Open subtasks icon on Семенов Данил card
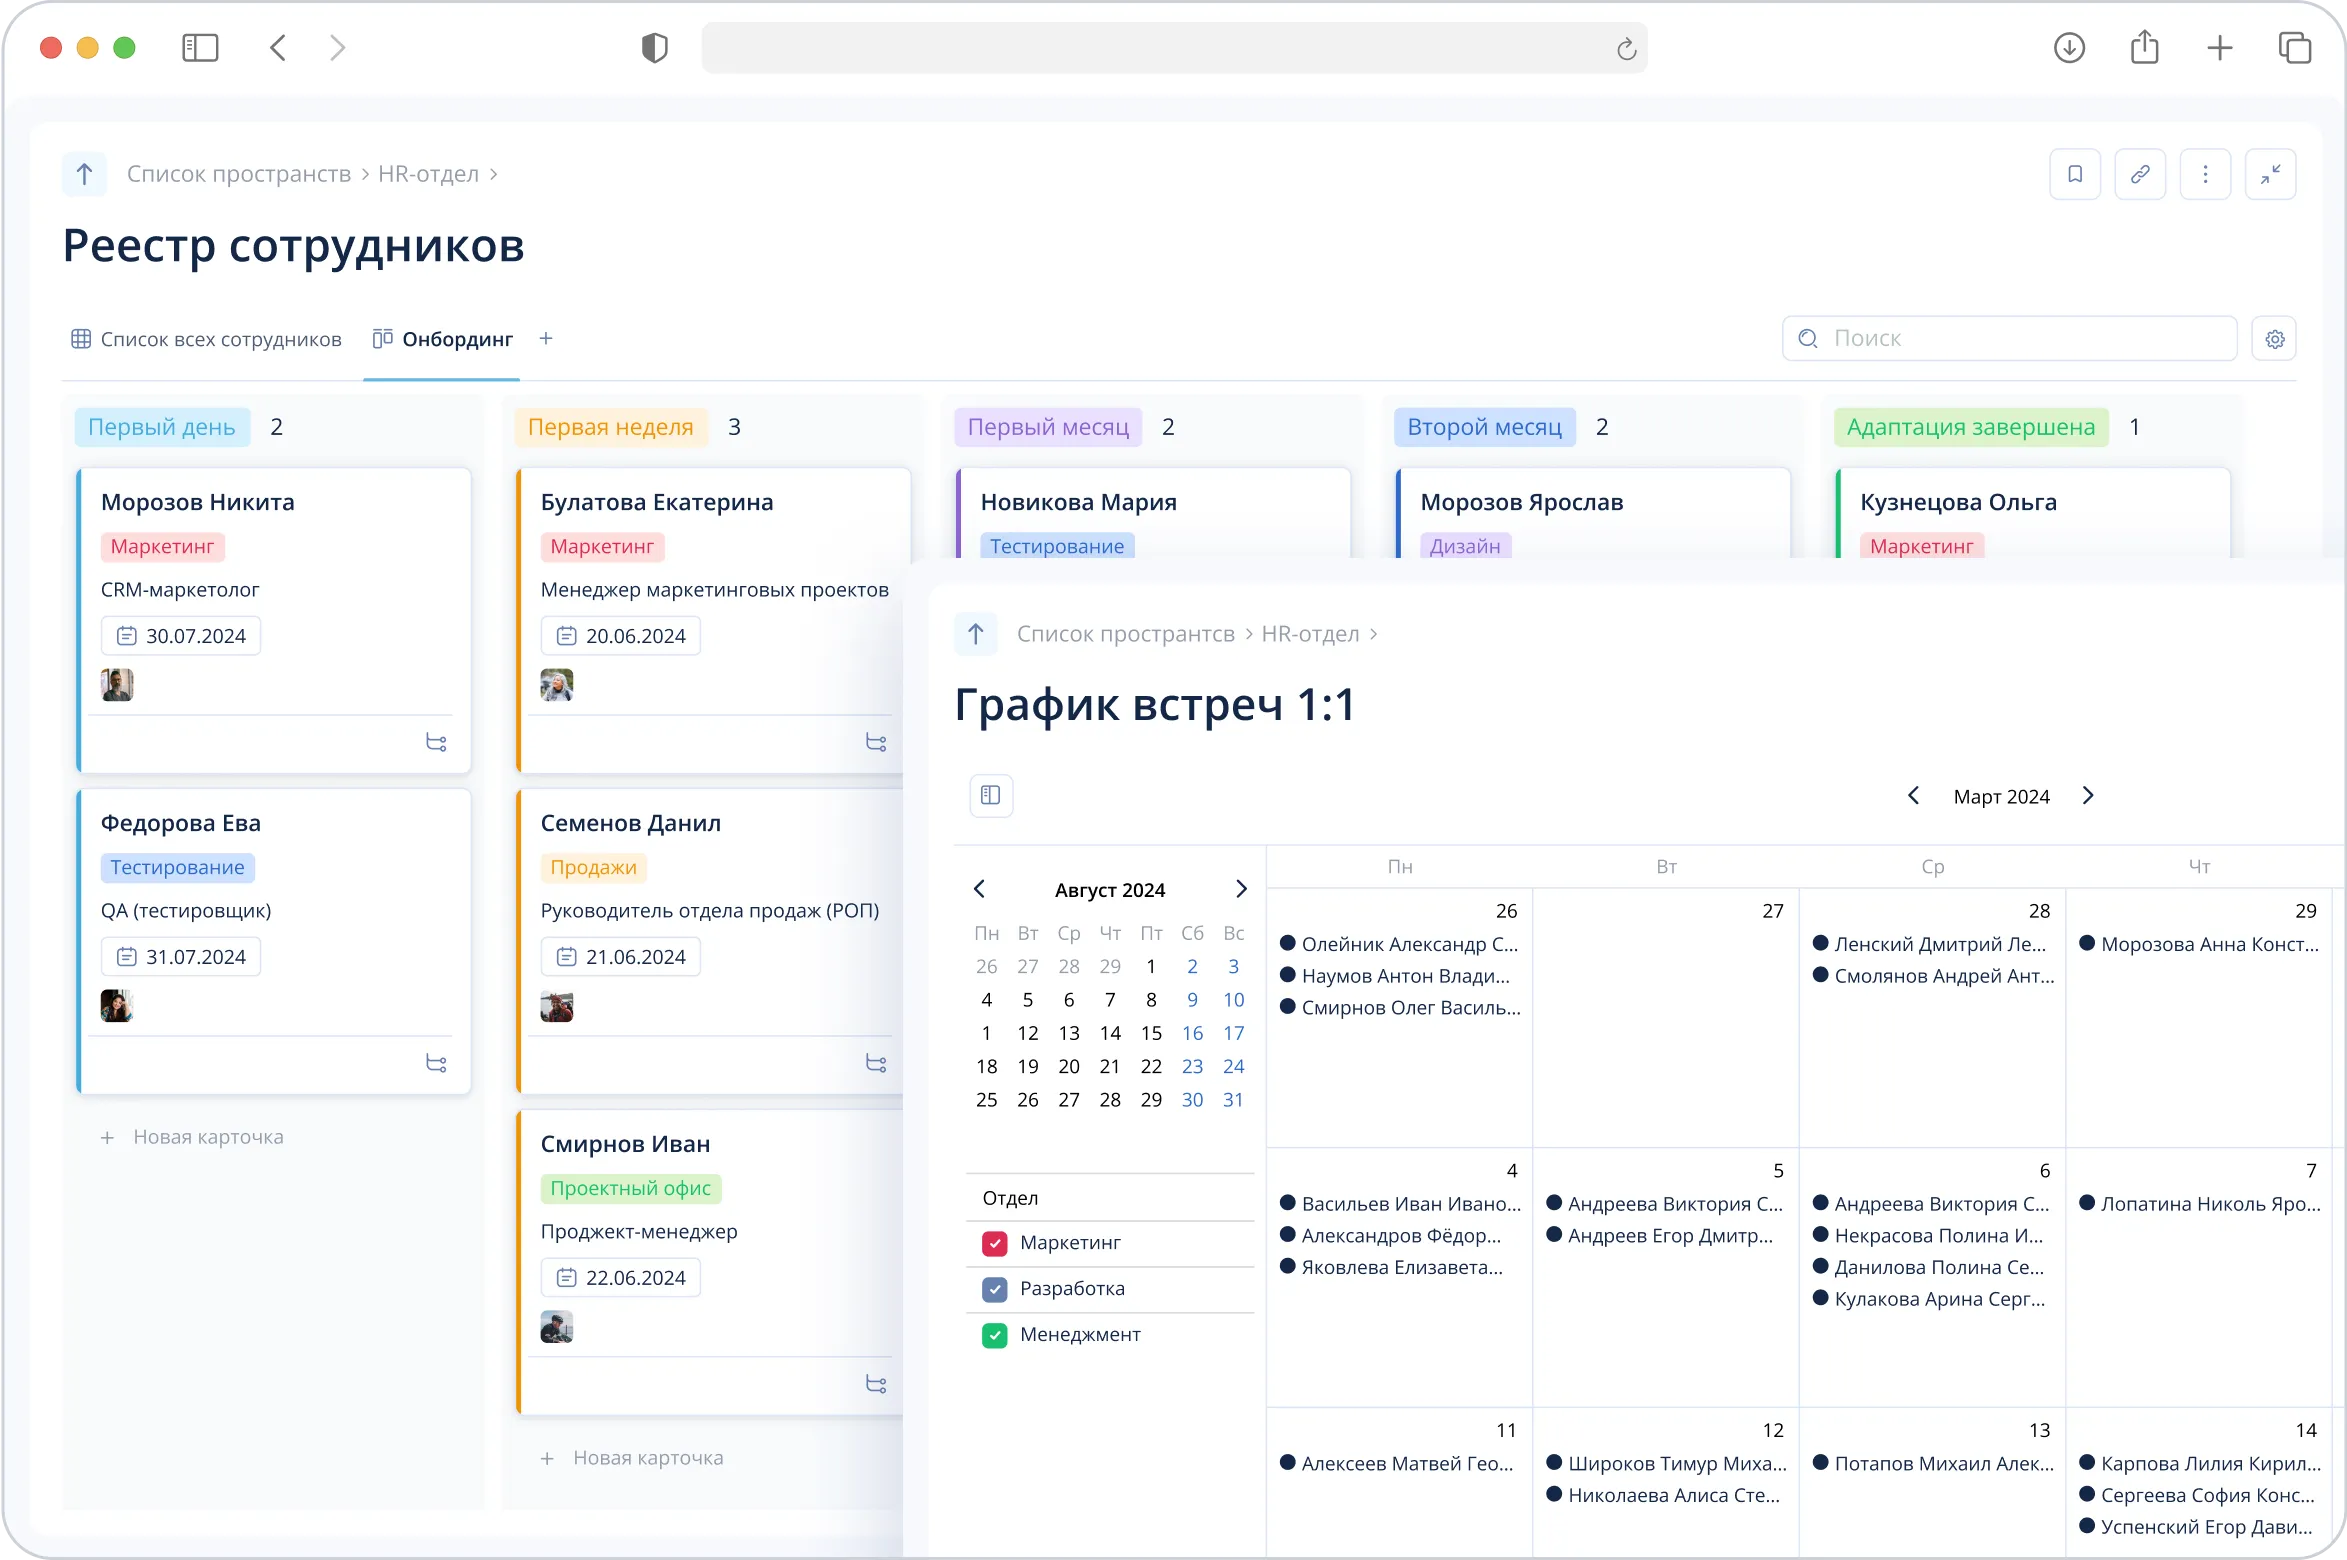Screen dimensions: 2347x1560 876,1064
